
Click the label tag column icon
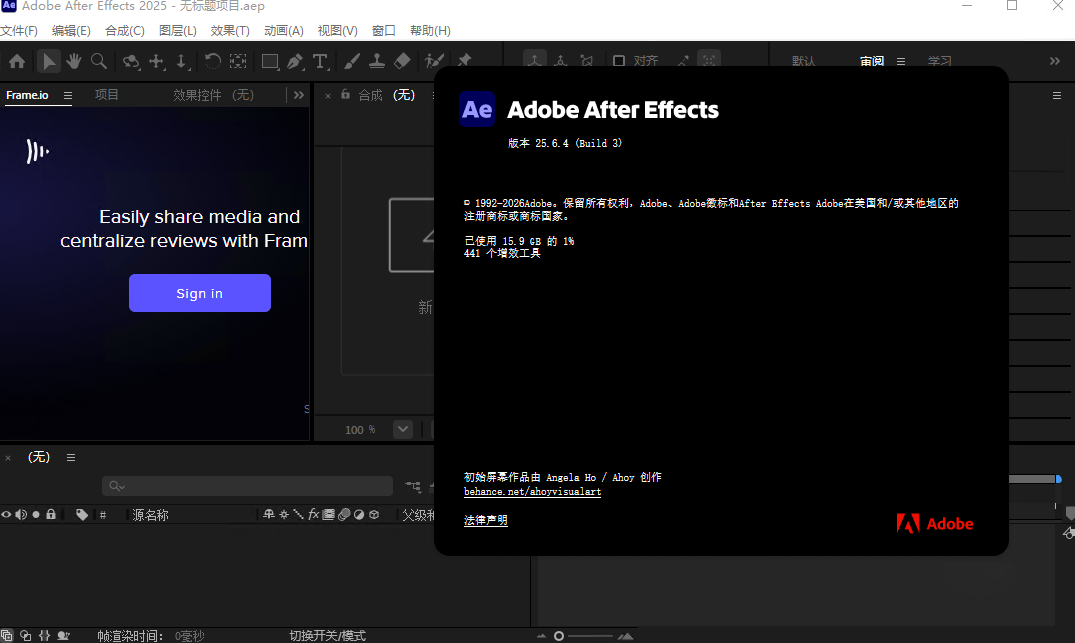82,515
